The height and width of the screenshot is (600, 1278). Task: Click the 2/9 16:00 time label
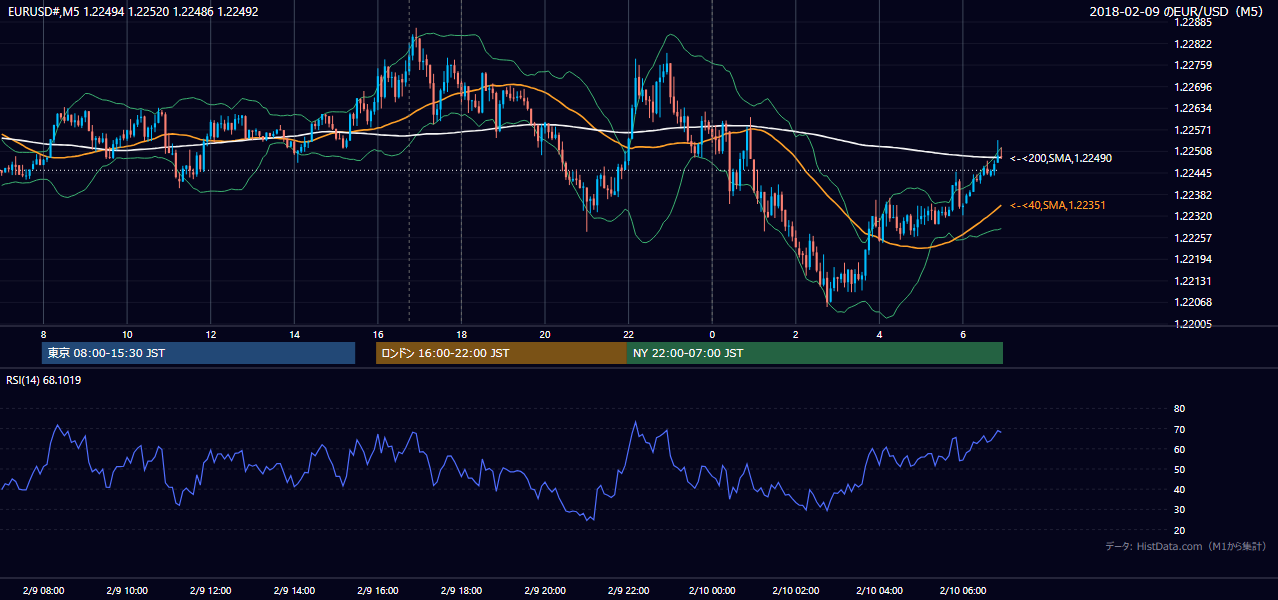378,590
